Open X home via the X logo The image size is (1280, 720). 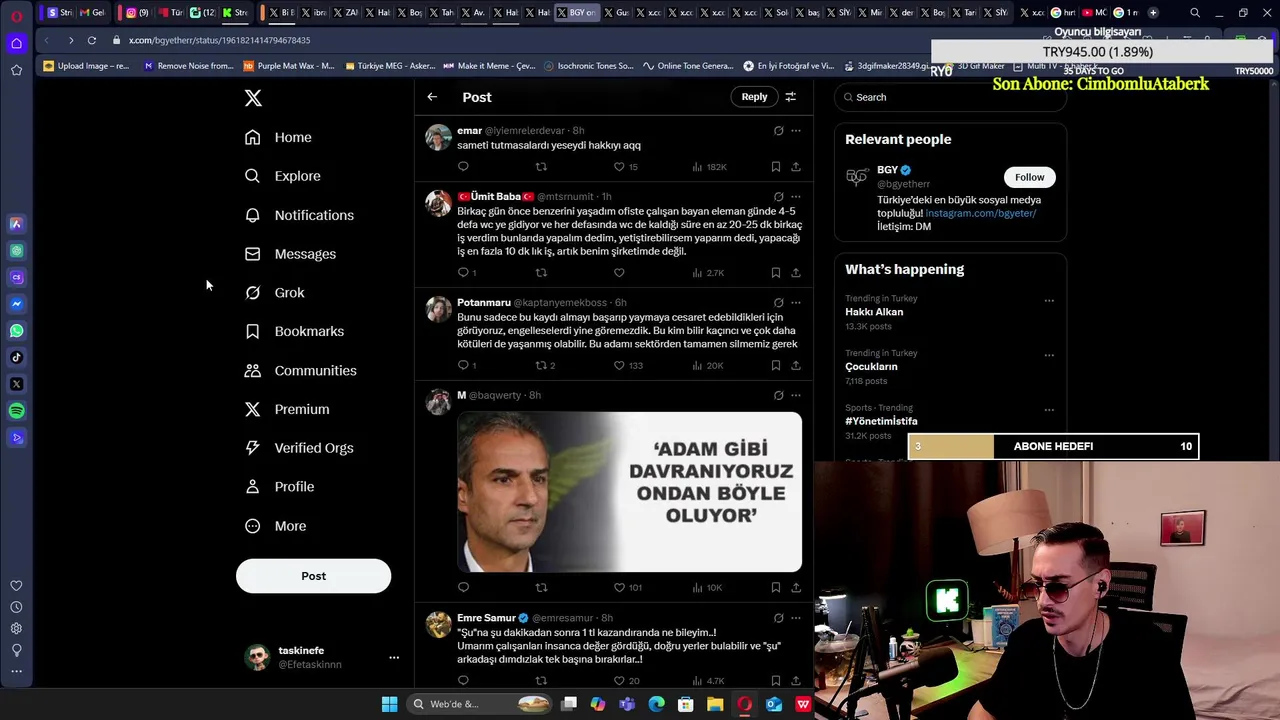point(253,98)
